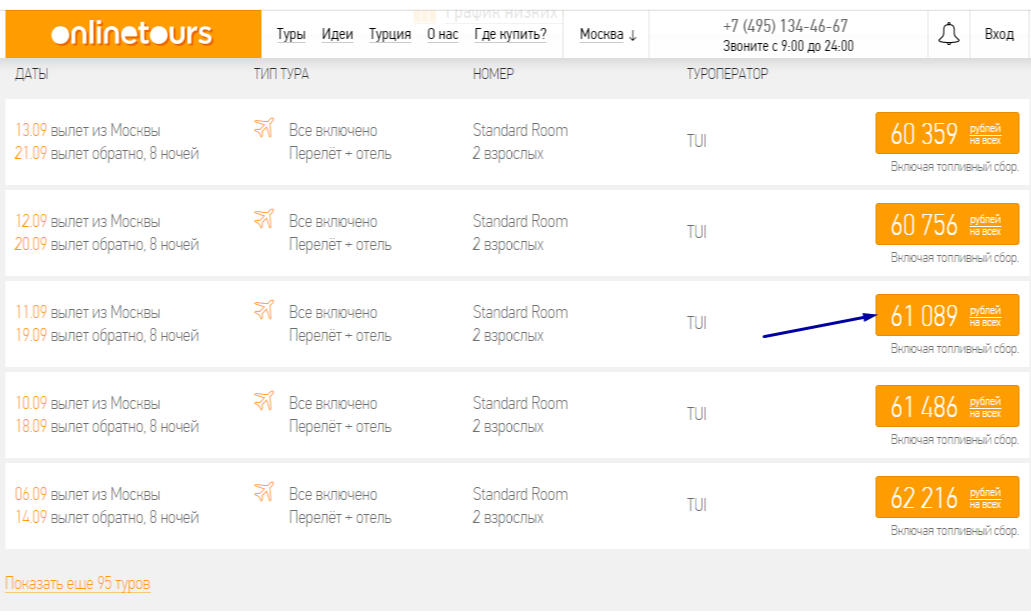Open the Идеи menu item

pos(337,35)
